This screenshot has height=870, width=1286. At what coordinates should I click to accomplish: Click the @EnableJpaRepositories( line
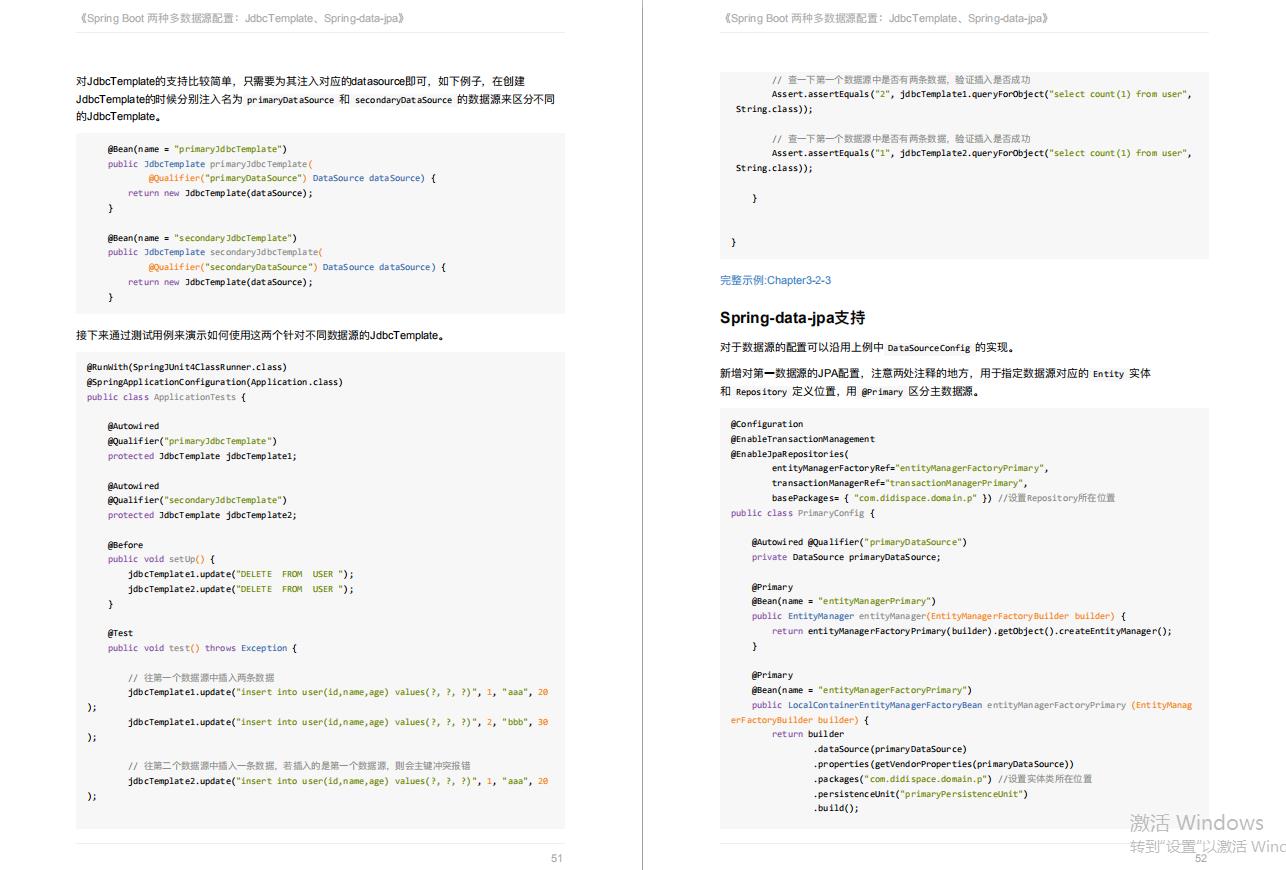click(789, 454)
